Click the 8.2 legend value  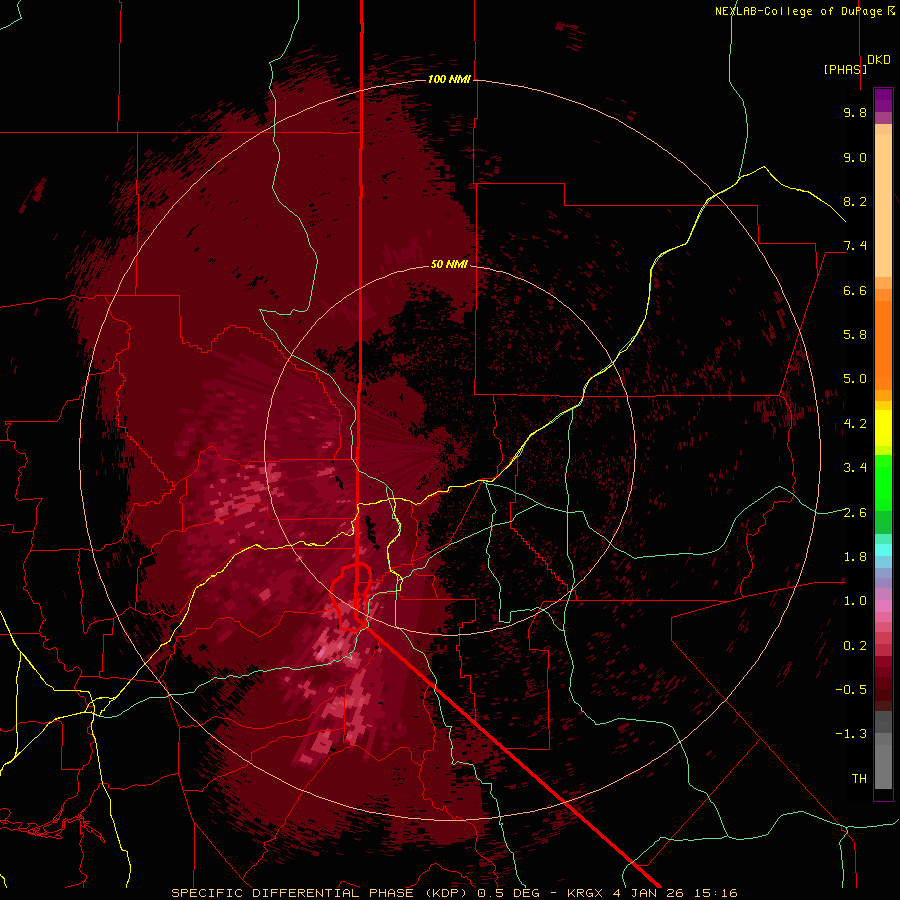(x=855, y=201)
